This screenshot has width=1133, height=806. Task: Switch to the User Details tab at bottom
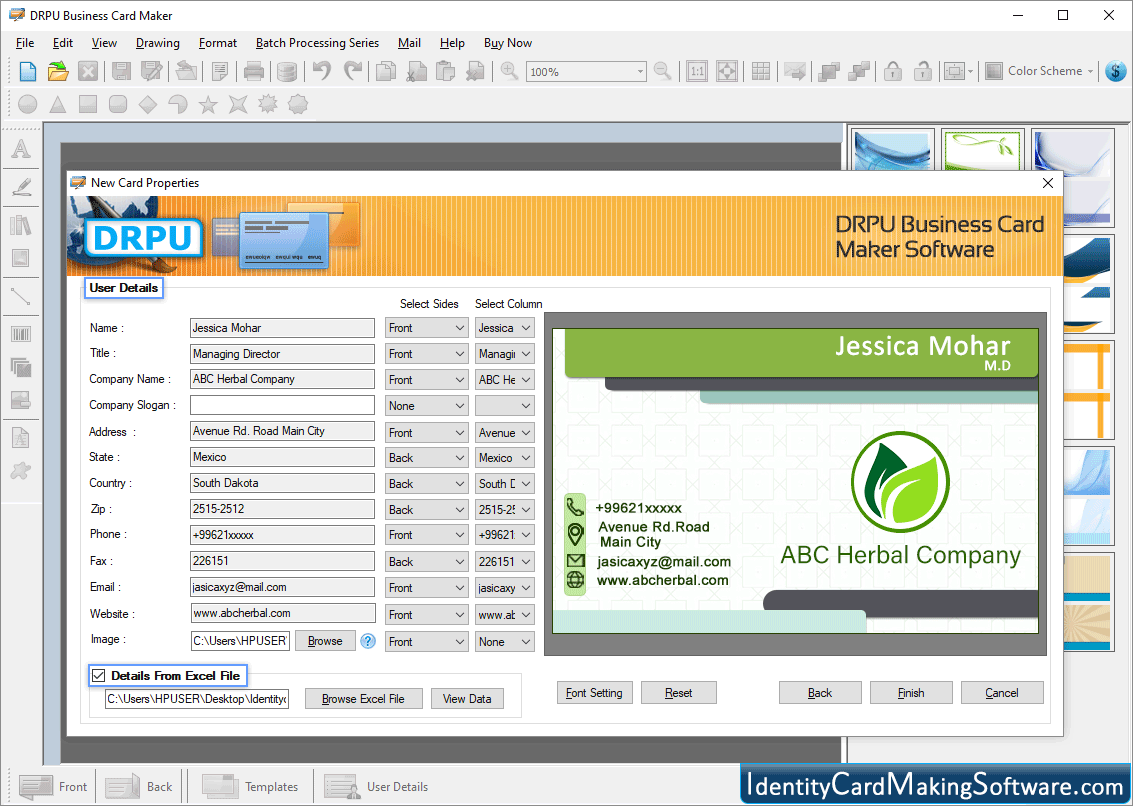376,786
